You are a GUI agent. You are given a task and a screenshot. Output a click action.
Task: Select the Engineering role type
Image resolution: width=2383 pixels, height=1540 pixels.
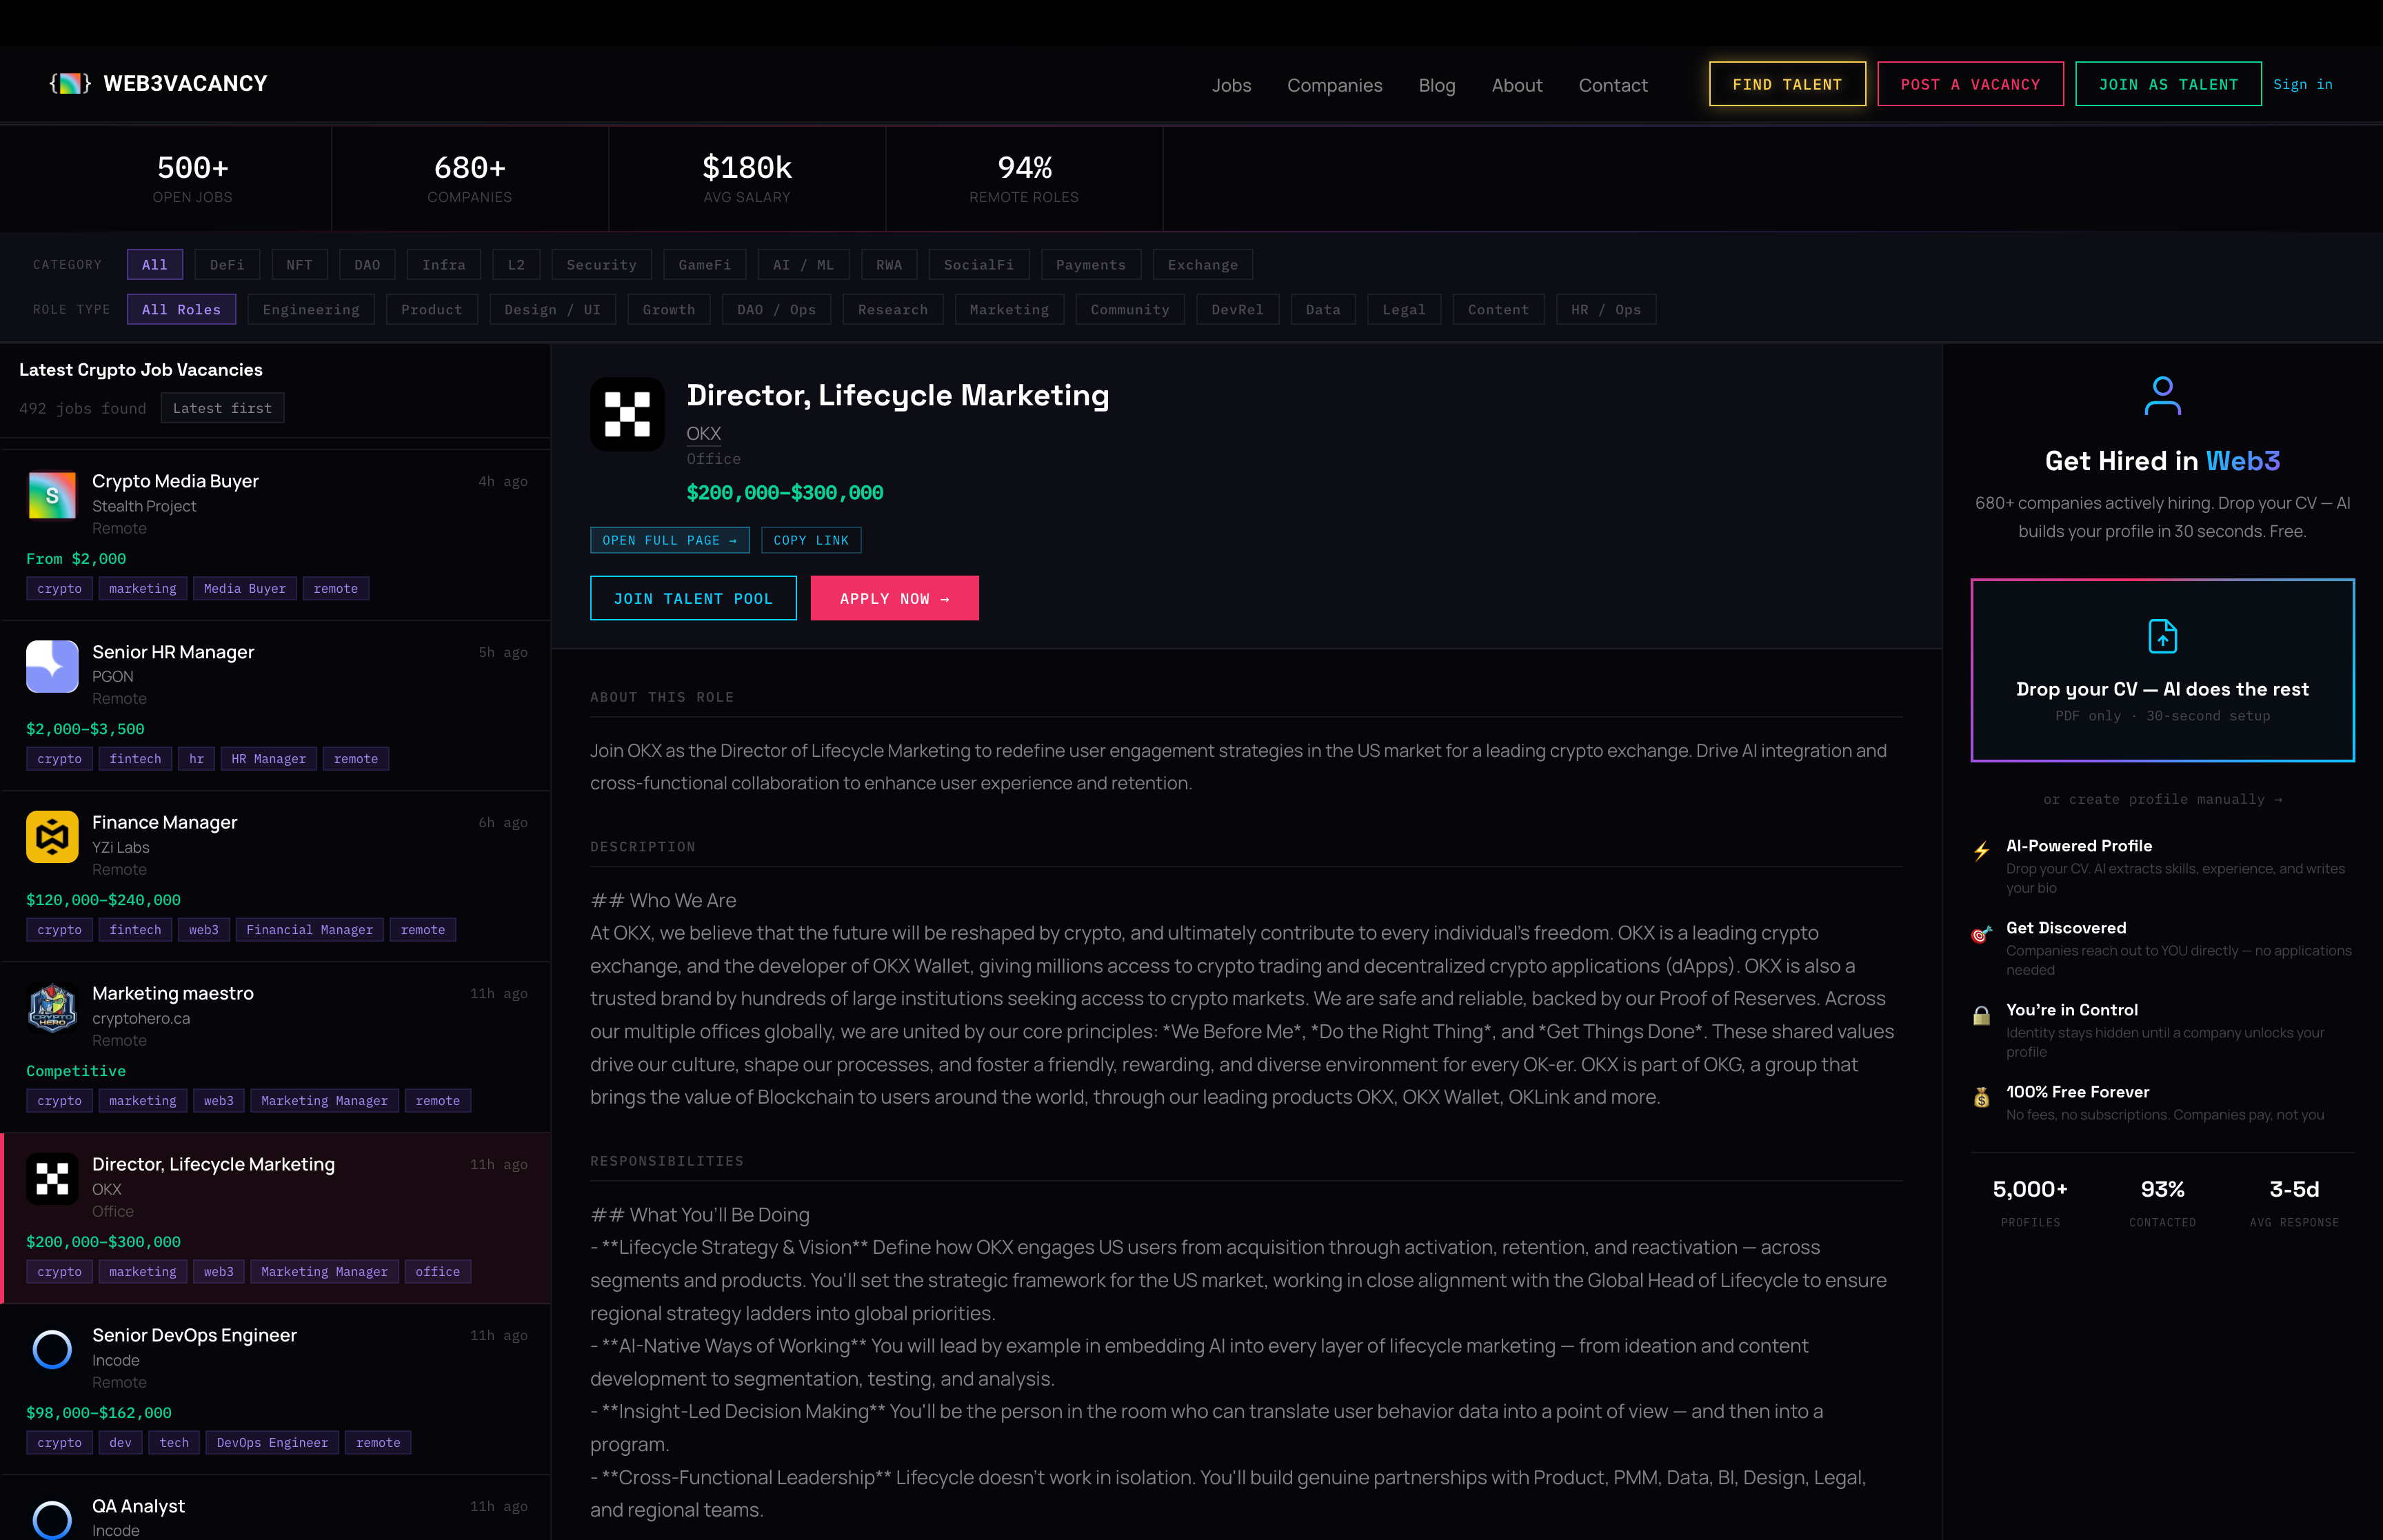[x=311, y=310]
